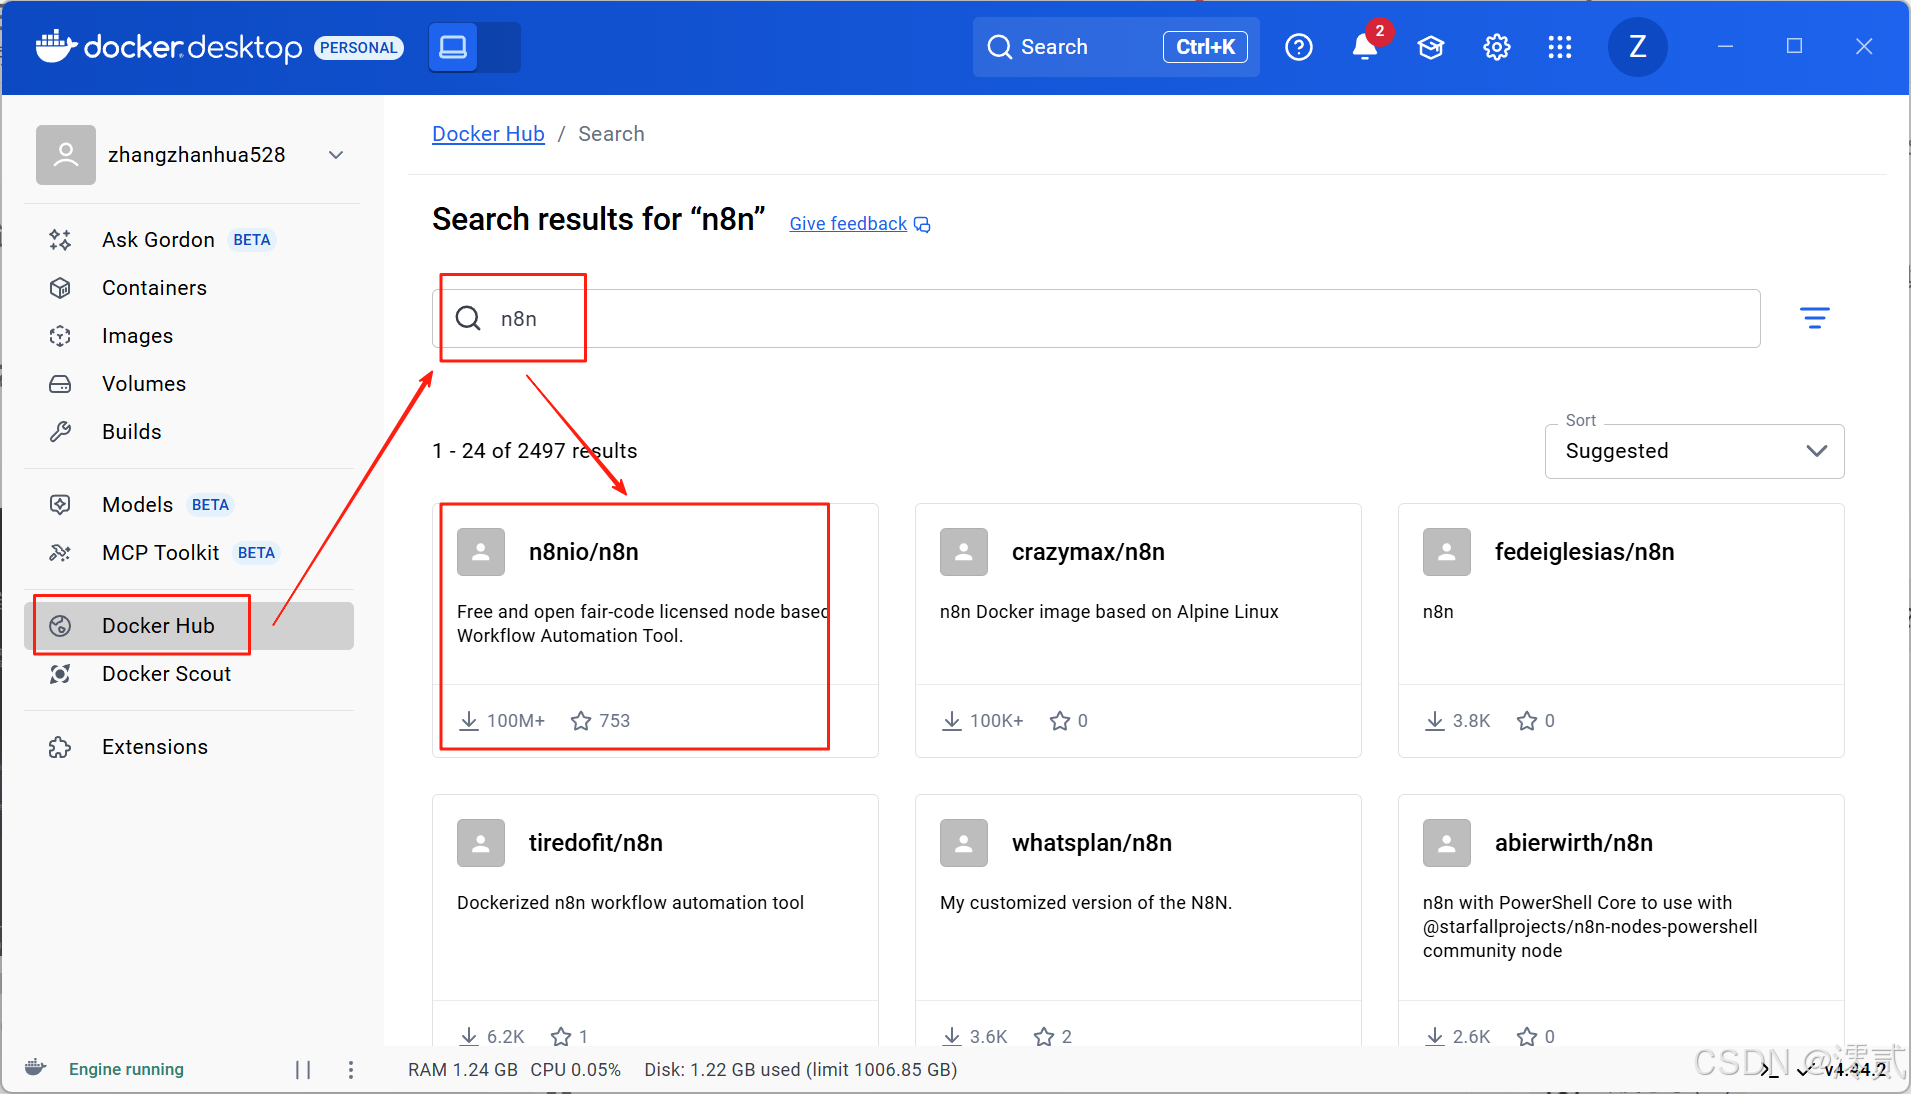Click the RAM 1.24 GB status entry
The width and height of the screenshot is (1911, 1094).
pos(463,1070)
